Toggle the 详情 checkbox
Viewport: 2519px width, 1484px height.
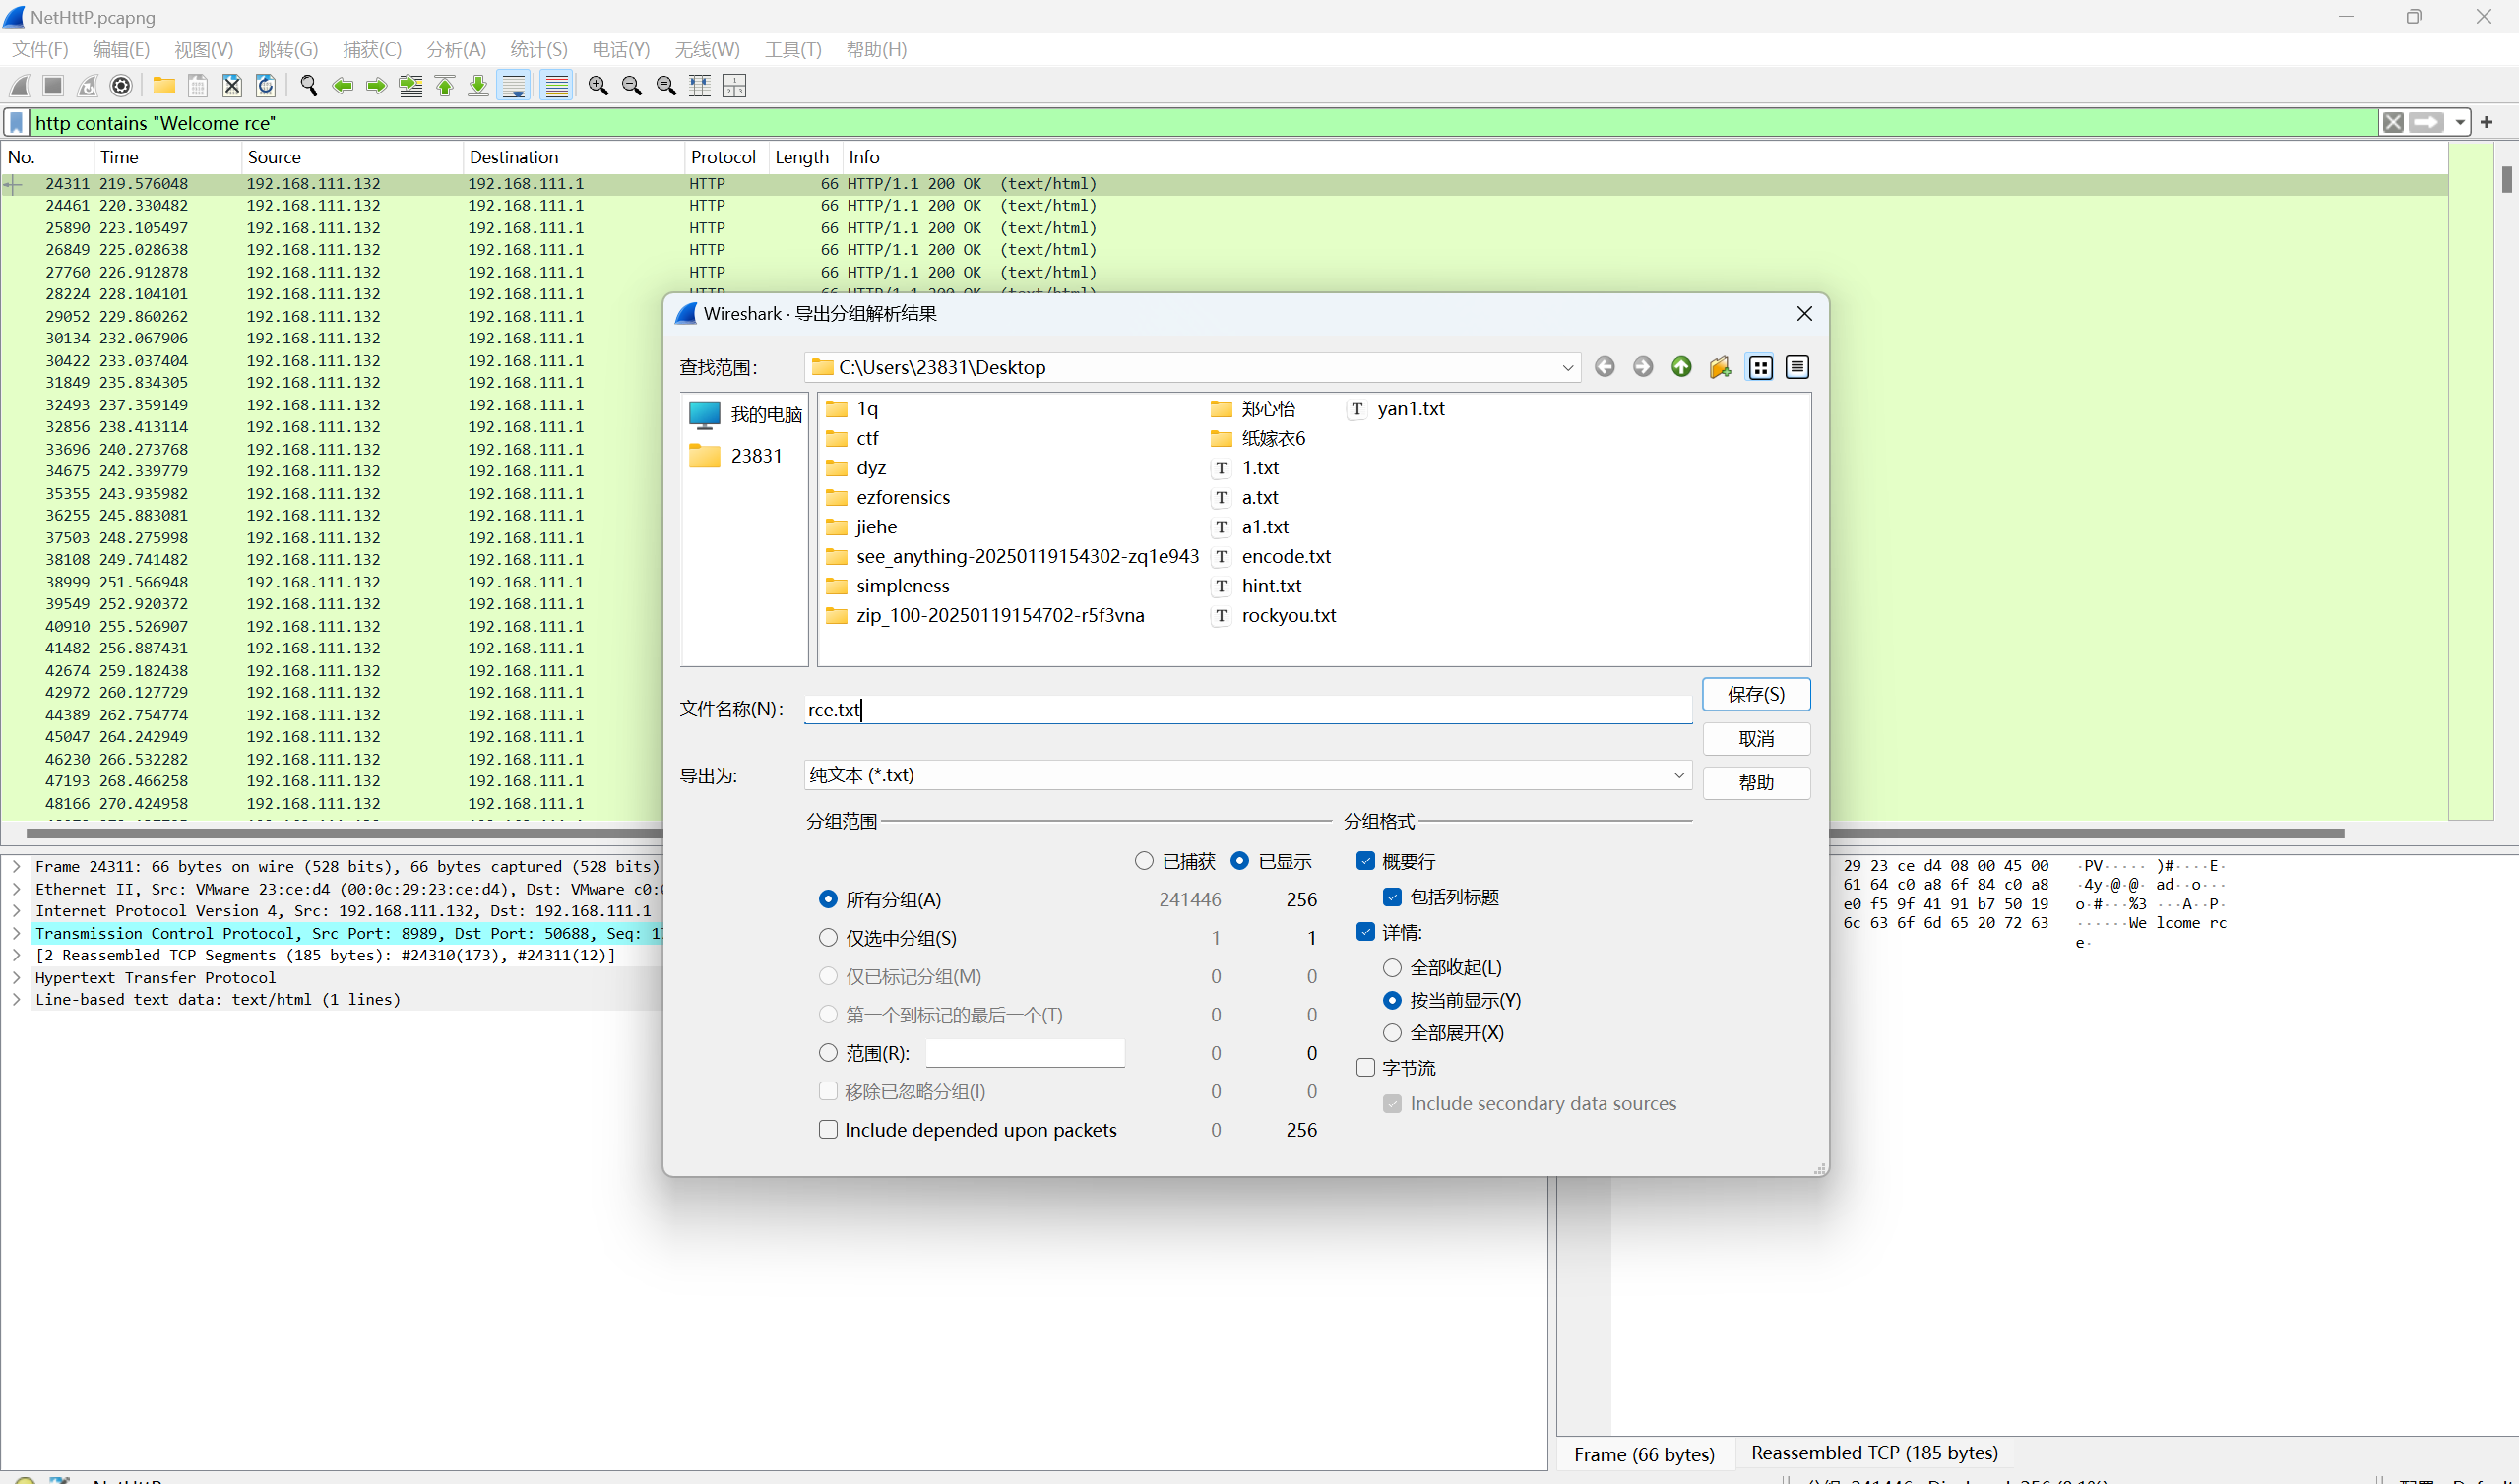(1366, 932)
